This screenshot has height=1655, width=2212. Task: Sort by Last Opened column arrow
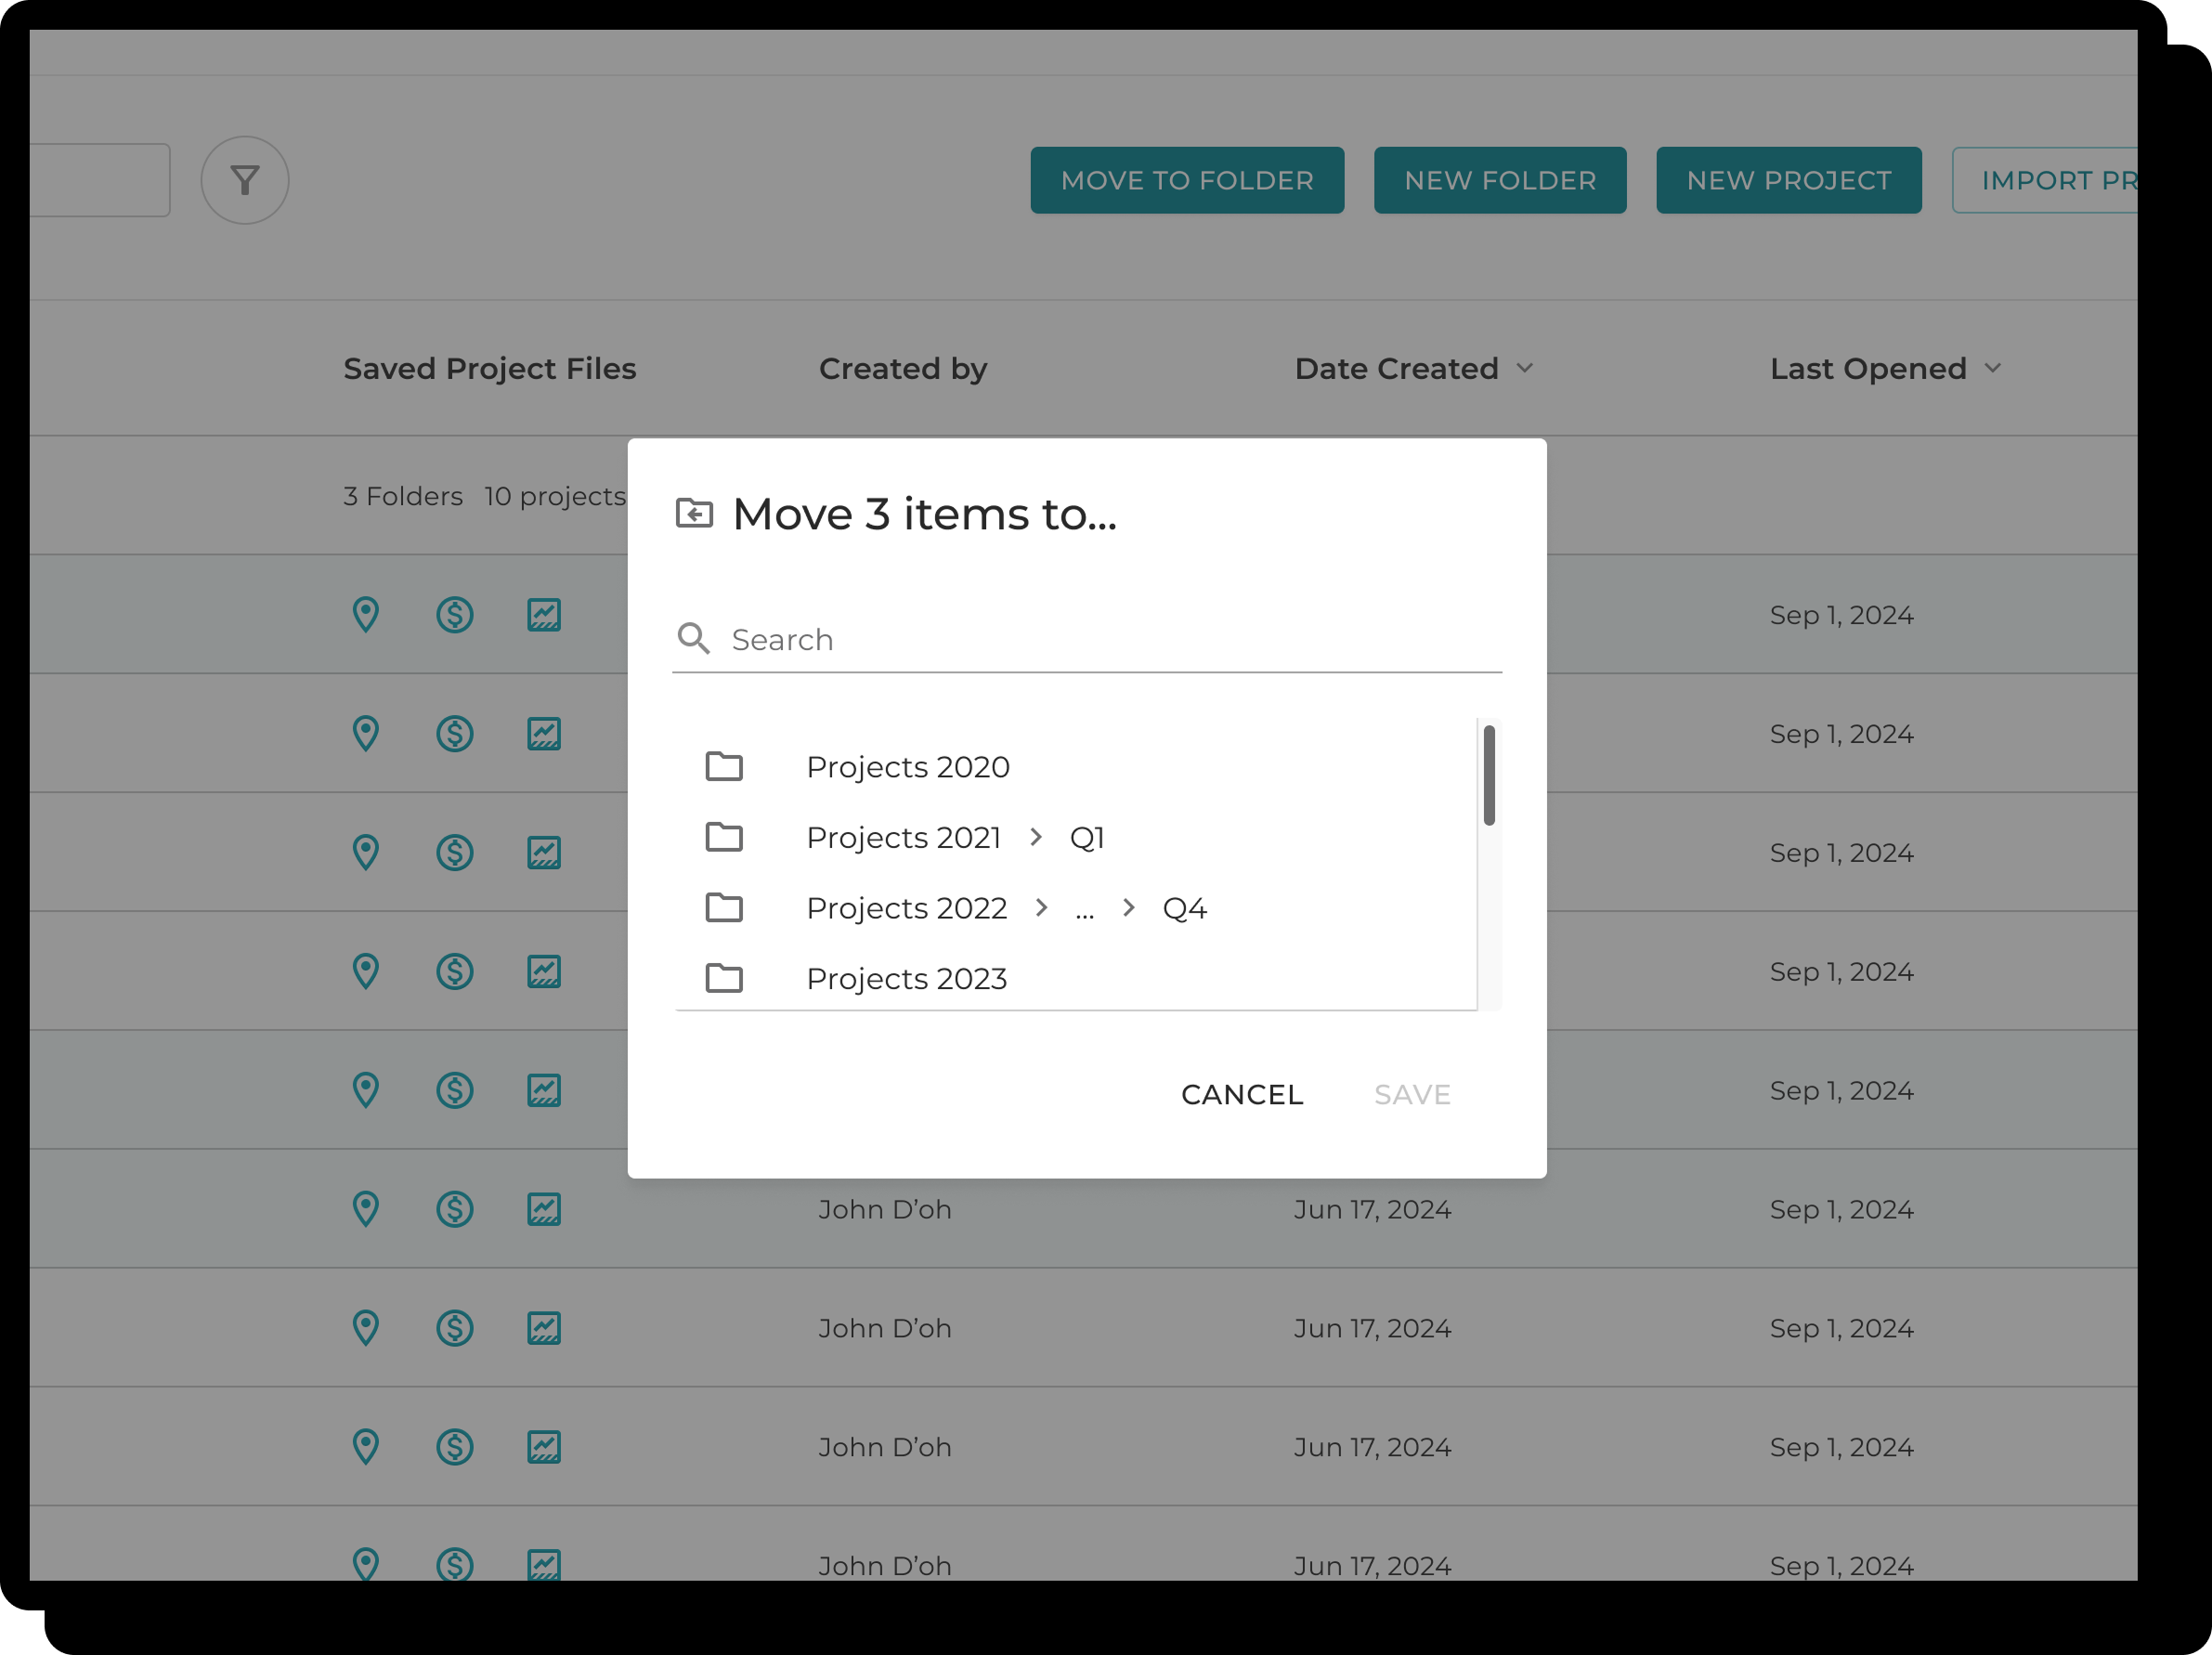point(1992,368)
